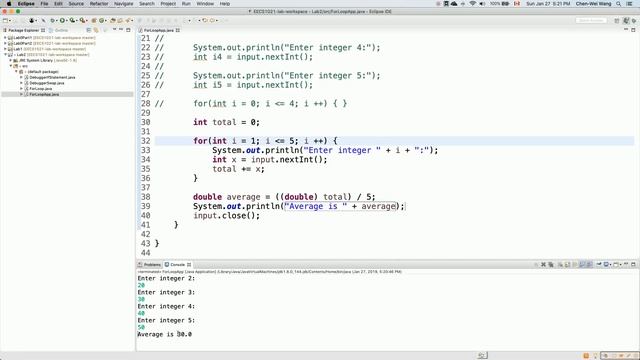640x360 pixels.
Task: Select the Java perspective icon
Action: pyautogui.click(x=626, y=20)
